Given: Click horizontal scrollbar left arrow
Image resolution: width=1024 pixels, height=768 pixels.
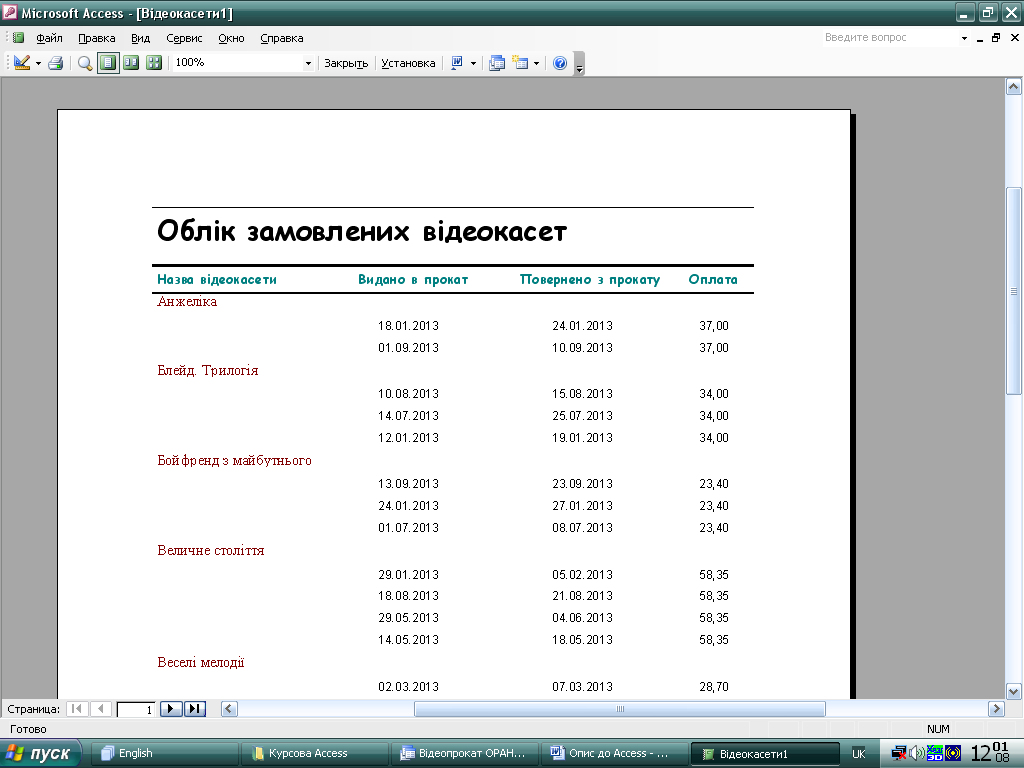Looking at the screenshot, I should [229, 709].
